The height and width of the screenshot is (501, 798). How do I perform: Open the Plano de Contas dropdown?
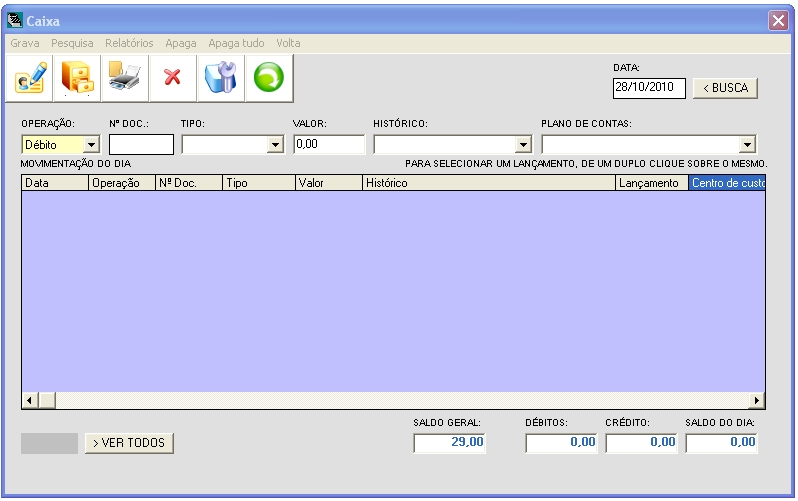[747, 145]
